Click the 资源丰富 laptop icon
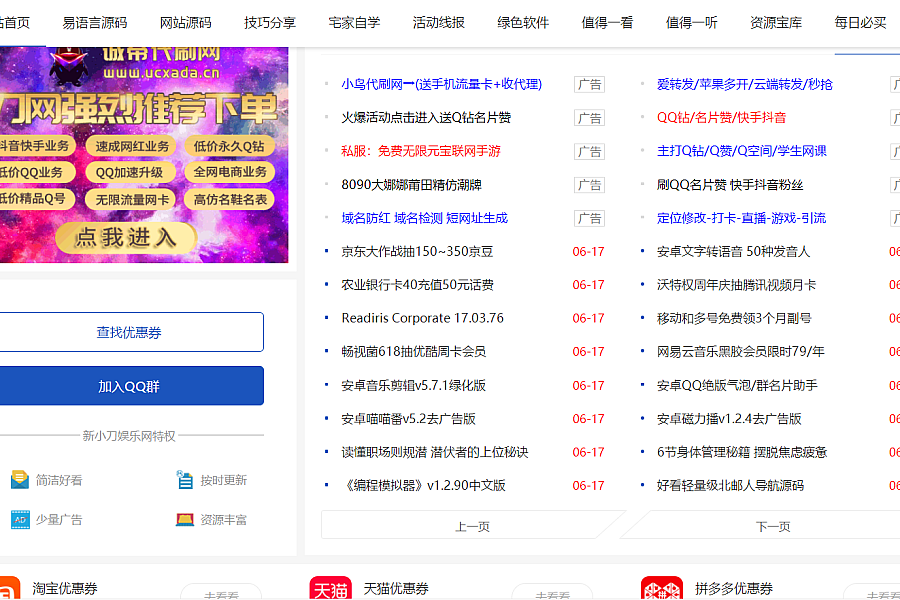900x600 pixels. (185, 520)
